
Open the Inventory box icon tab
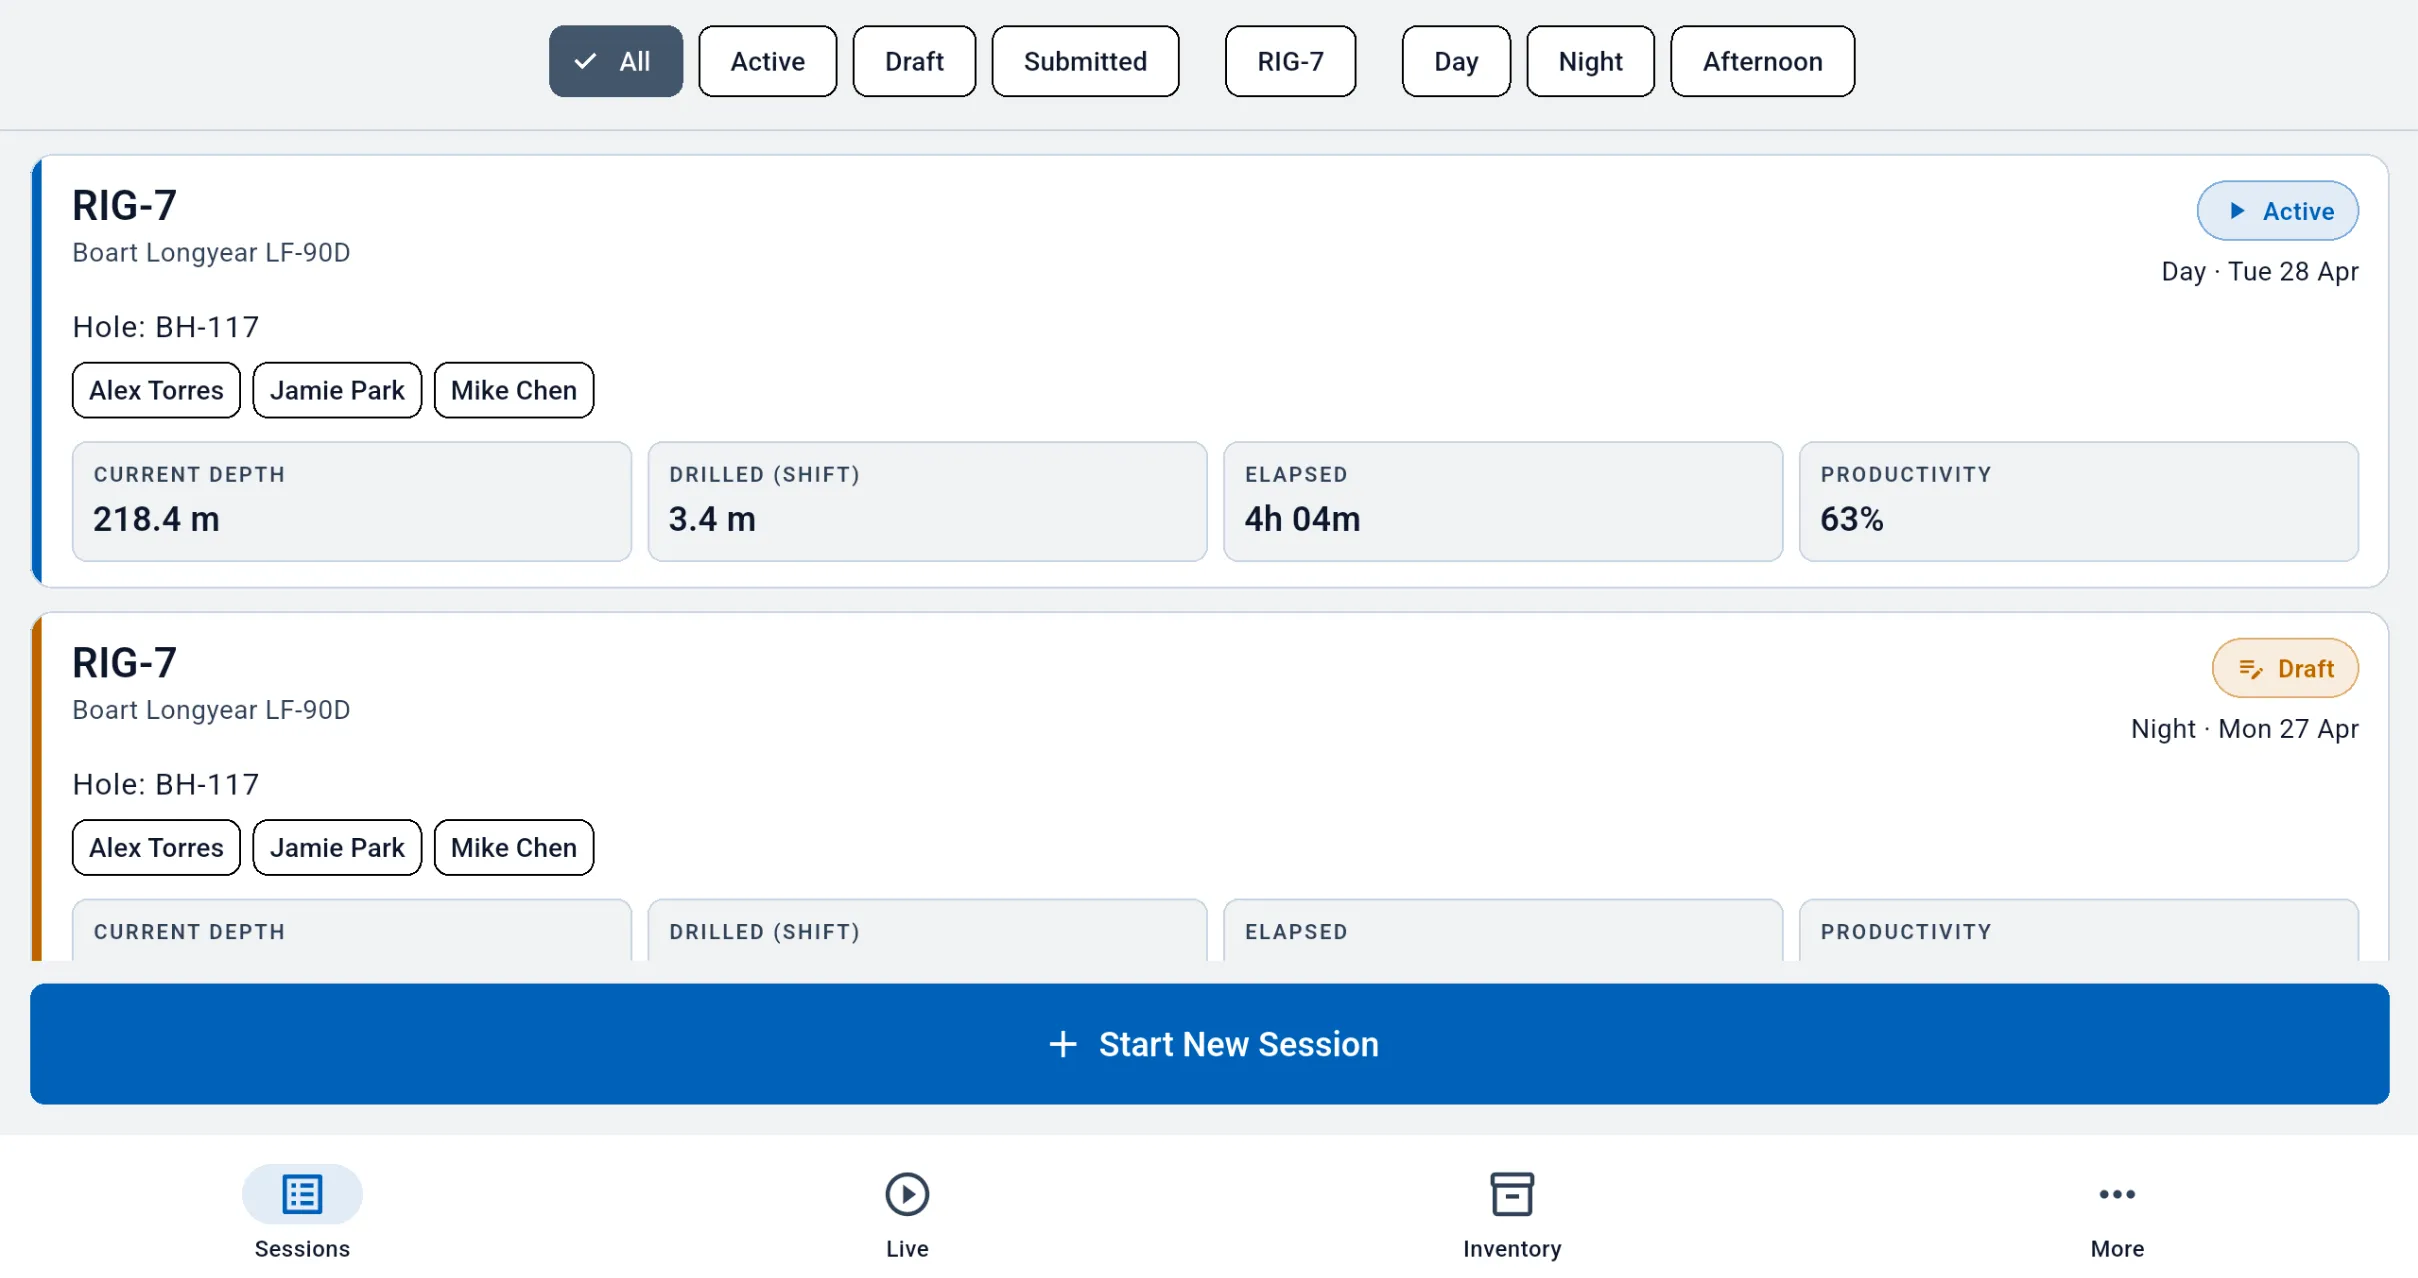(x=1512, y=1194)
